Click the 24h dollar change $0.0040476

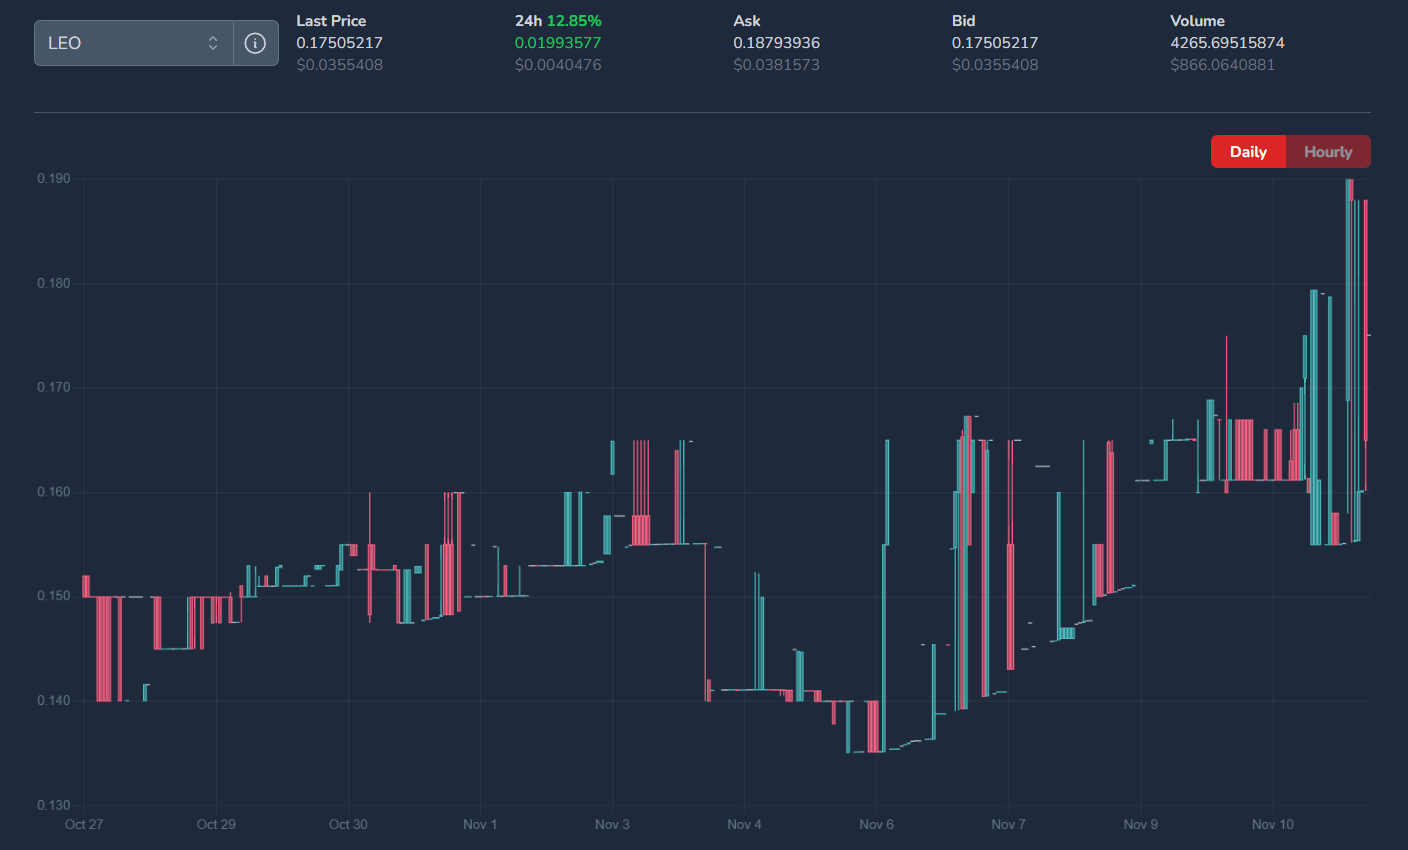(x=558, y=65)
